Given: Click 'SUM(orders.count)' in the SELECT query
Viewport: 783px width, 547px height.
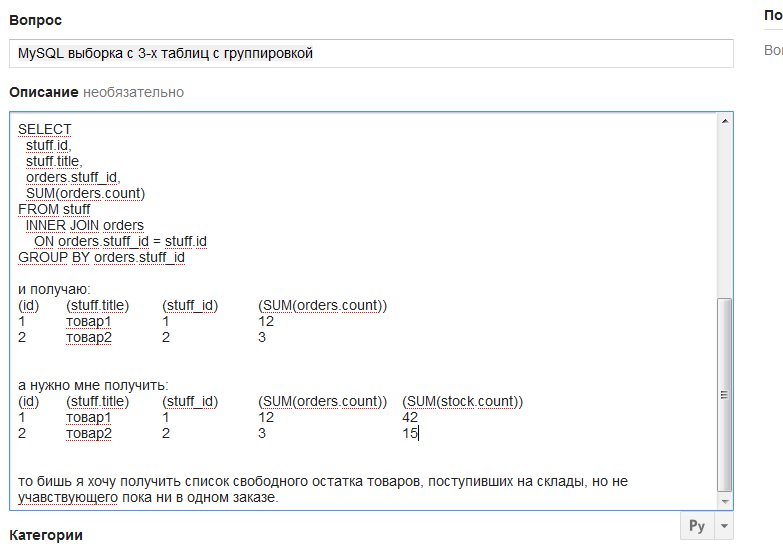Looking at the screenshot, I should (86, 193).
